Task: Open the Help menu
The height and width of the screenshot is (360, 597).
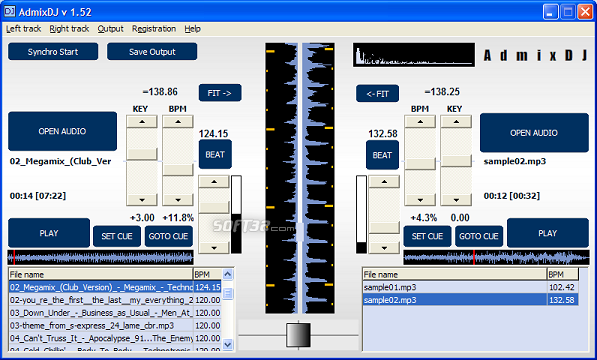Action: 192,29
